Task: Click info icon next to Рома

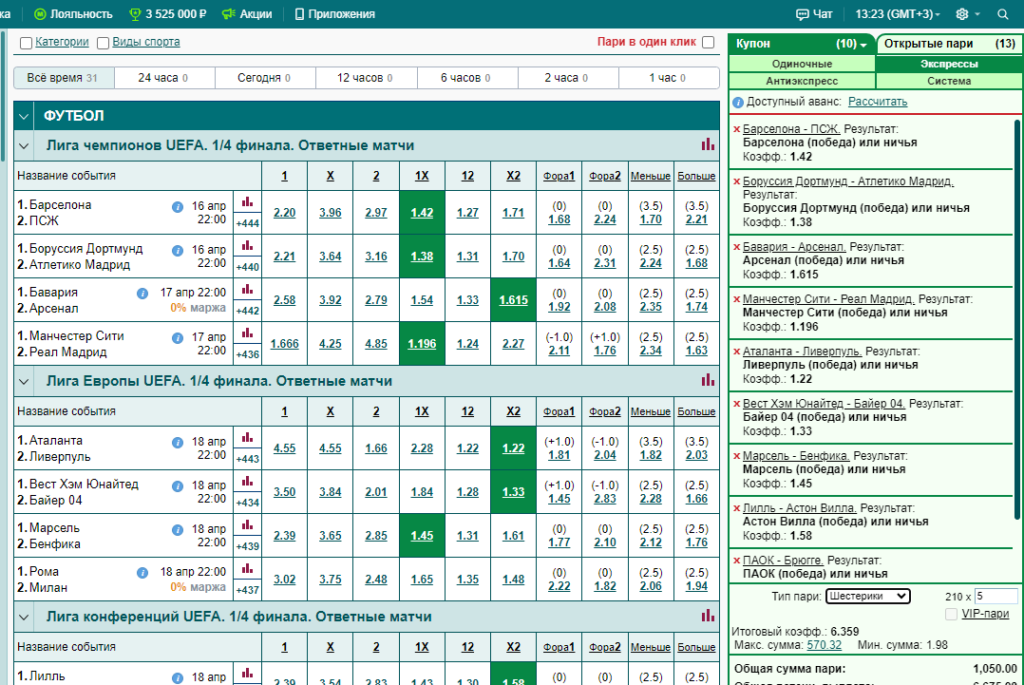Action: pyautogui.click(x=142, y=573)
